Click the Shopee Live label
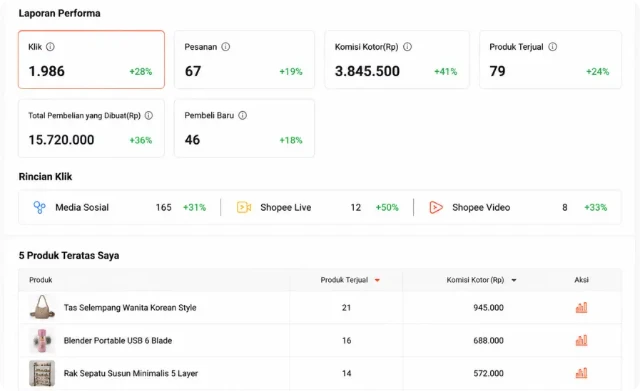The height and width of the screenshot is (391, 640). (x=286, y=207)
